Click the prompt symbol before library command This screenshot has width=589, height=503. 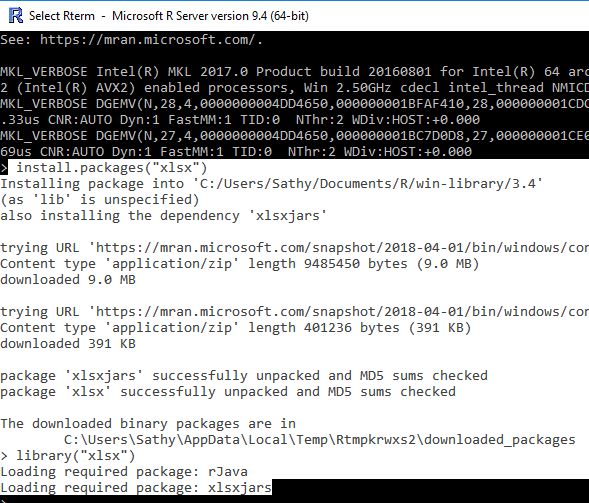tap(4, 456)
